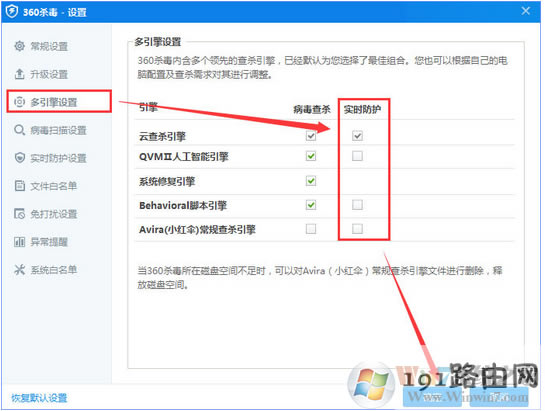This screenshot has width=545, height=411.
Task: Click the 多引擎设置 sidebar icon
Action: 19,102
